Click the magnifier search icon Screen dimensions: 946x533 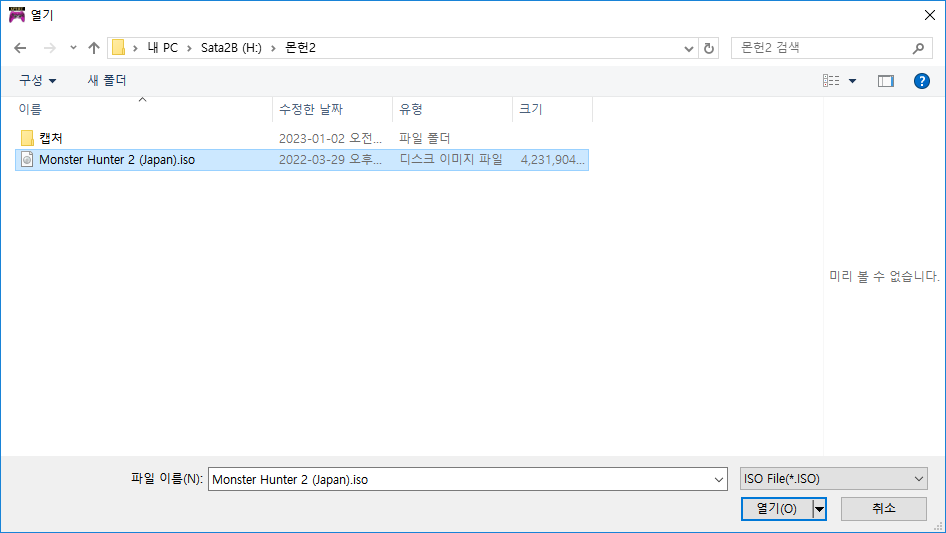tap(918, 48)
